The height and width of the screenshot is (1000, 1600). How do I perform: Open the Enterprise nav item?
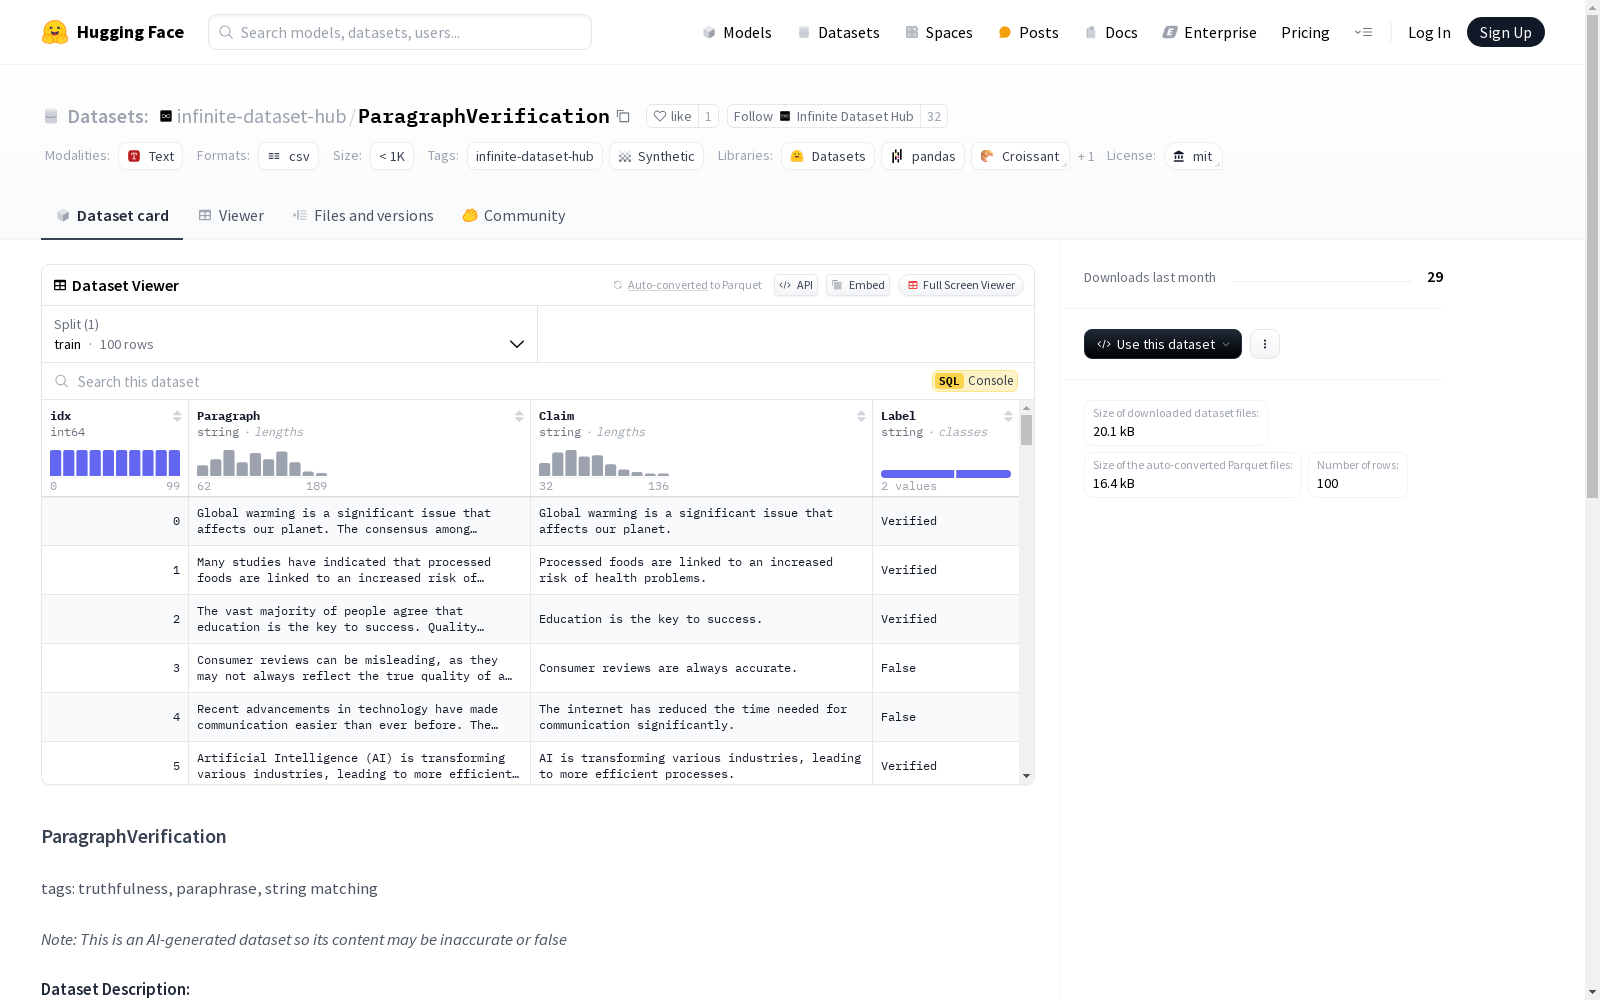pos(1210,32)
